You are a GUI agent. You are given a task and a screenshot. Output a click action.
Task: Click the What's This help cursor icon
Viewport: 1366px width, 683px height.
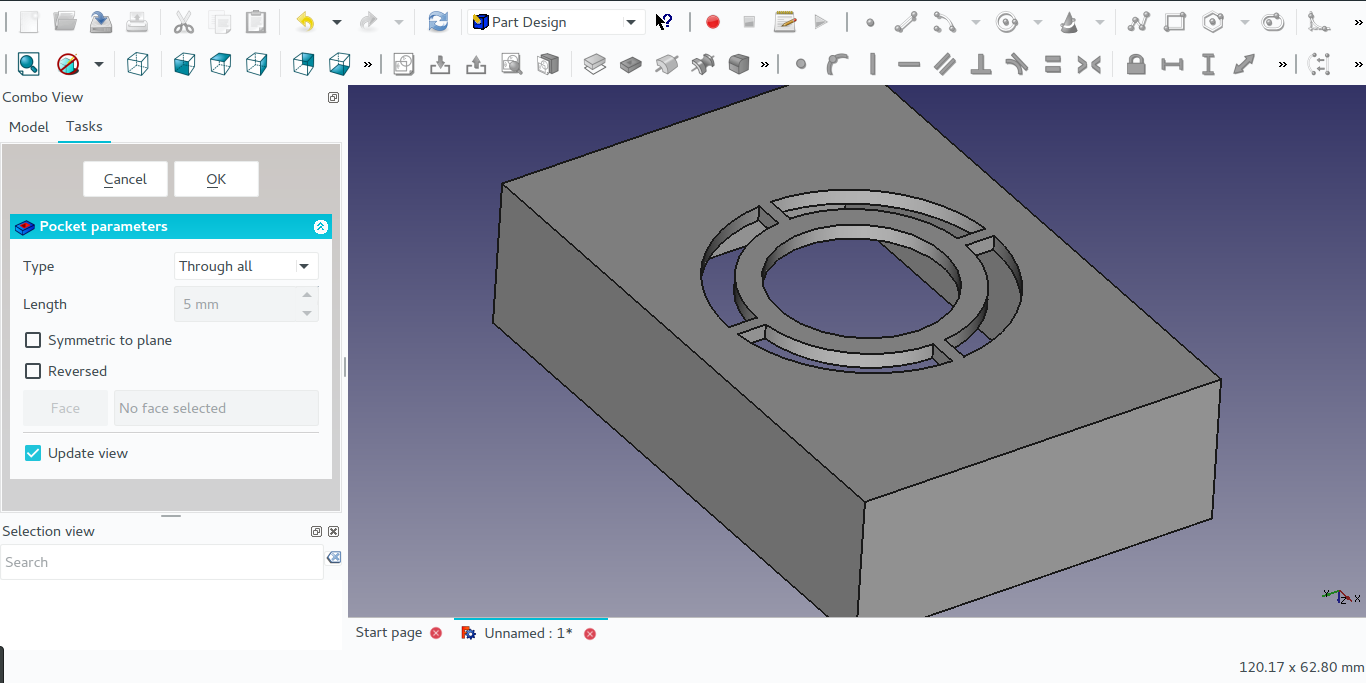point(664,22)
